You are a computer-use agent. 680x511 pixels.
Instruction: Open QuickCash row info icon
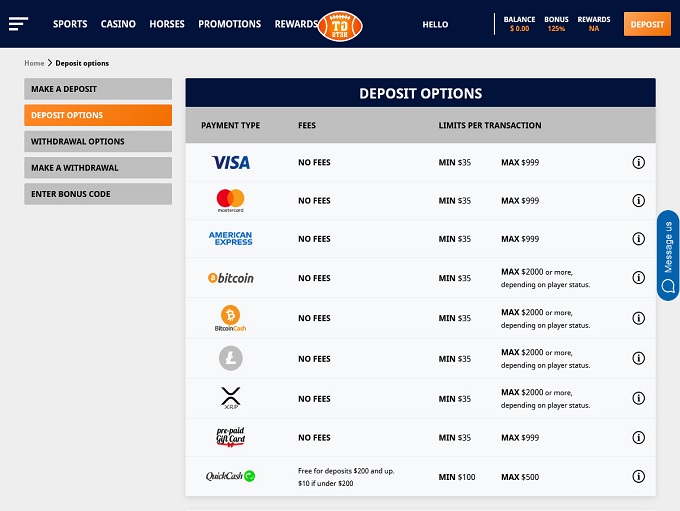[x=639, y=476]
